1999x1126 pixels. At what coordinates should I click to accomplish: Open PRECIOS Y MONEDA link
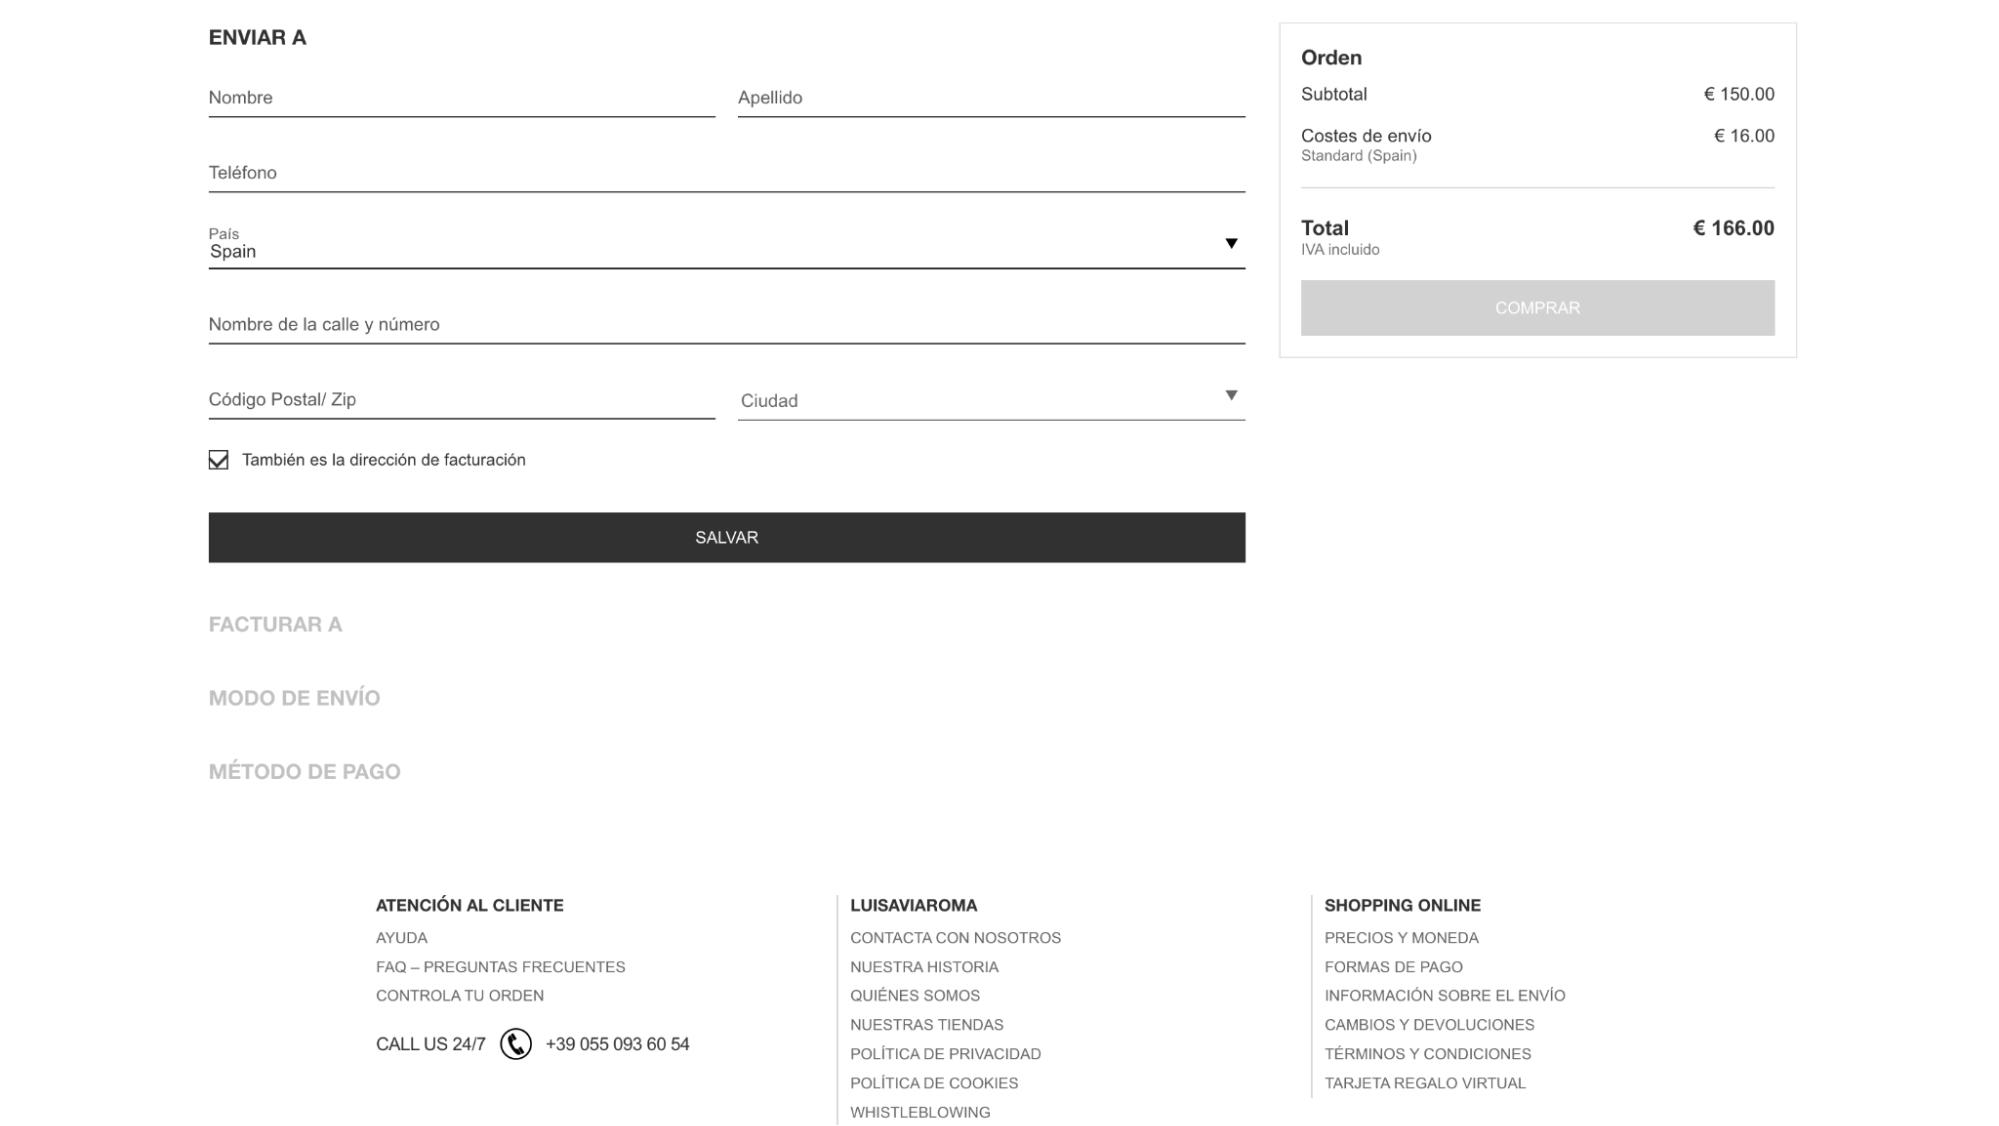click(x=1401, y=938)
